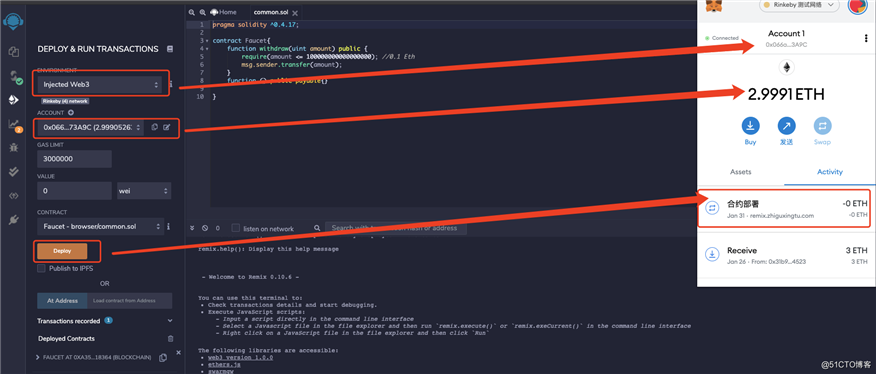Zoom out the editor font
The height and width of the screenshot is (374, 876).
coord(191,12)
